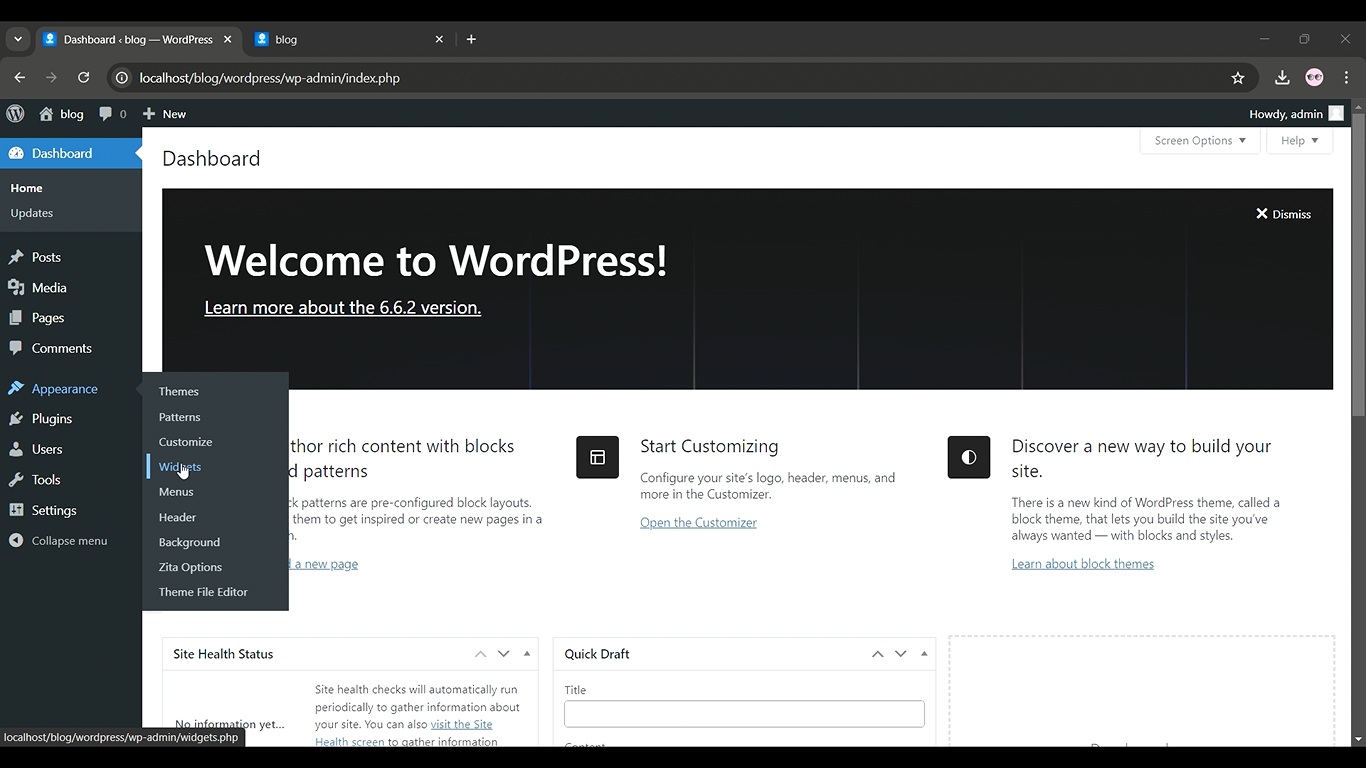Click the Tools wrench icon
This screenshot has height=768, width=1366.
(16, 480)
